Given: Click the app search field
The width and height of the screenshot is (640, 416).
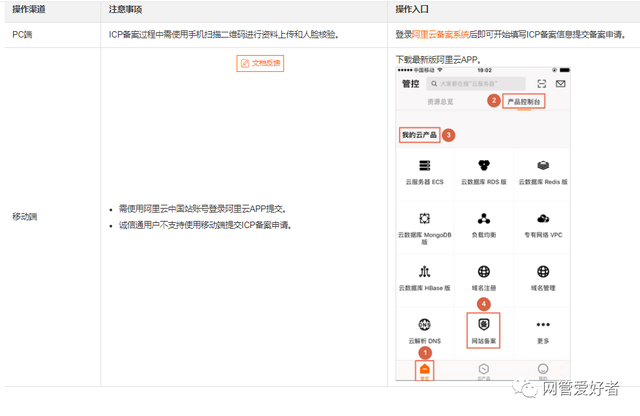Looking at the screenshot, I should coord(476,84).
